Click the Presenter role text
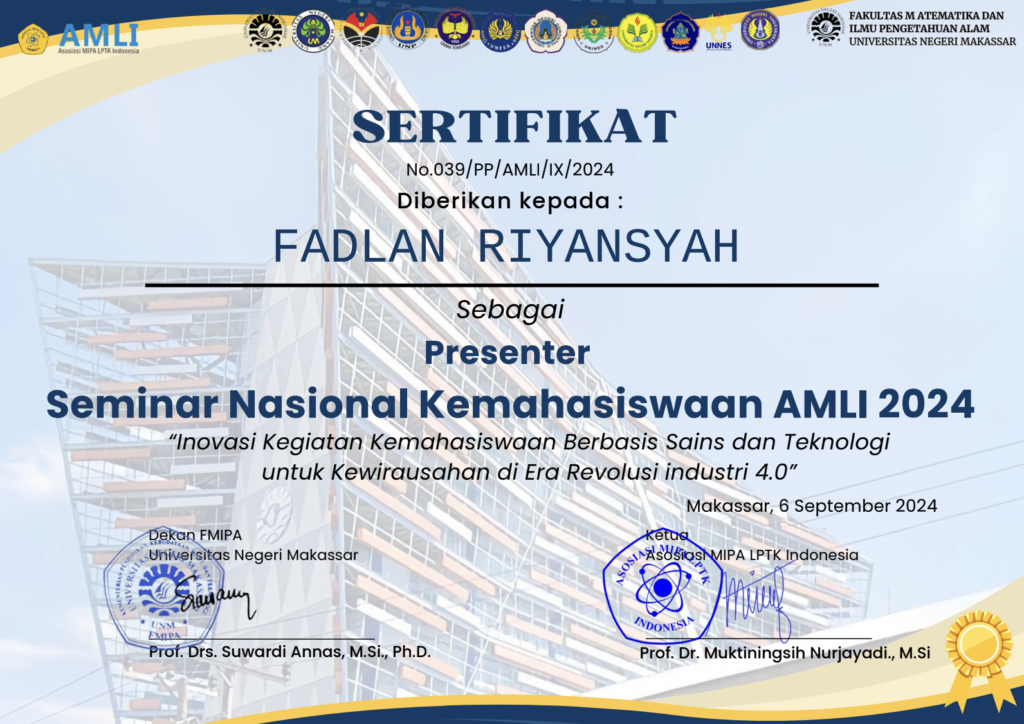The width and height of the screenshot is (1024, 724). [507, 352]
